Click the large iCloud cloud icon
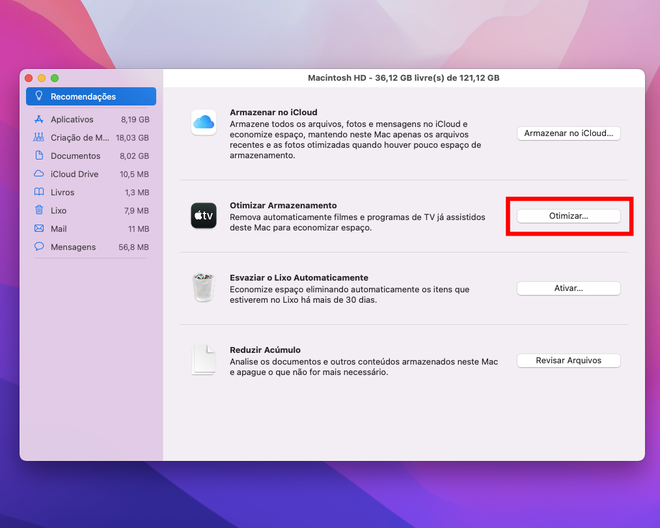This screenshot has width=660, height=528. tap(204, 123)
